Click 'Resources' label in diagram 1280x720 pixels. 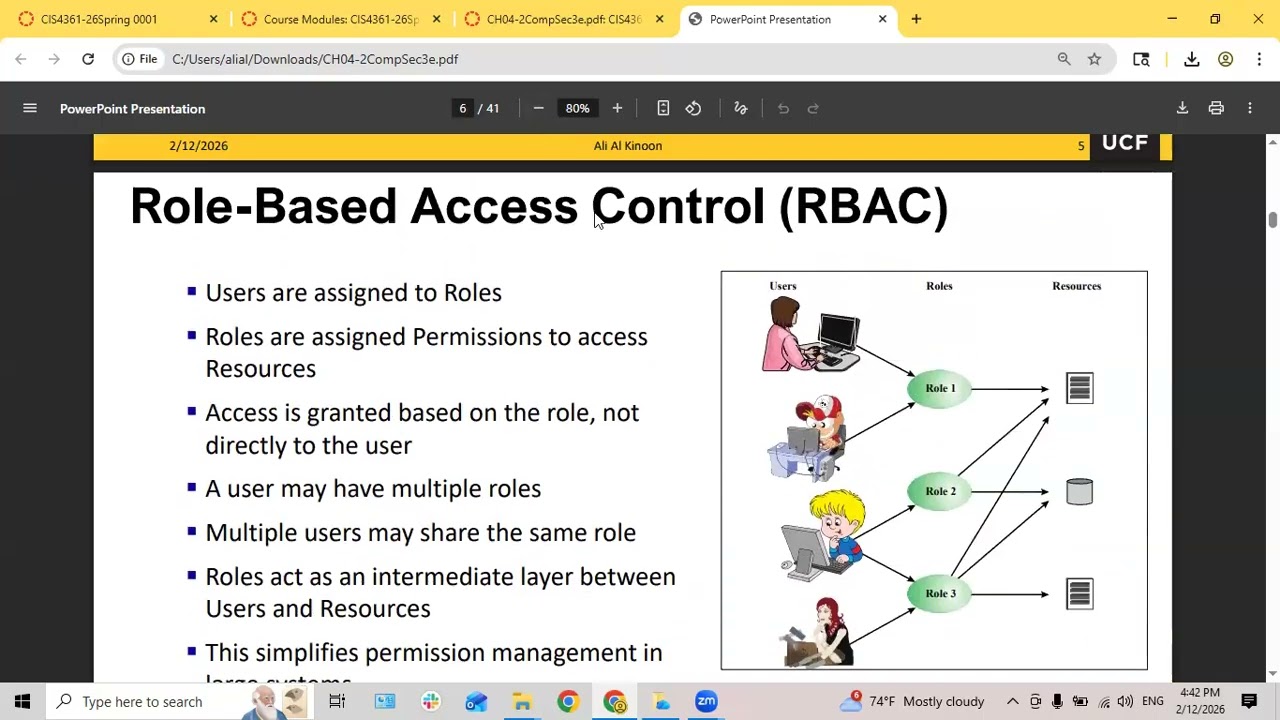click(1076, 286)
